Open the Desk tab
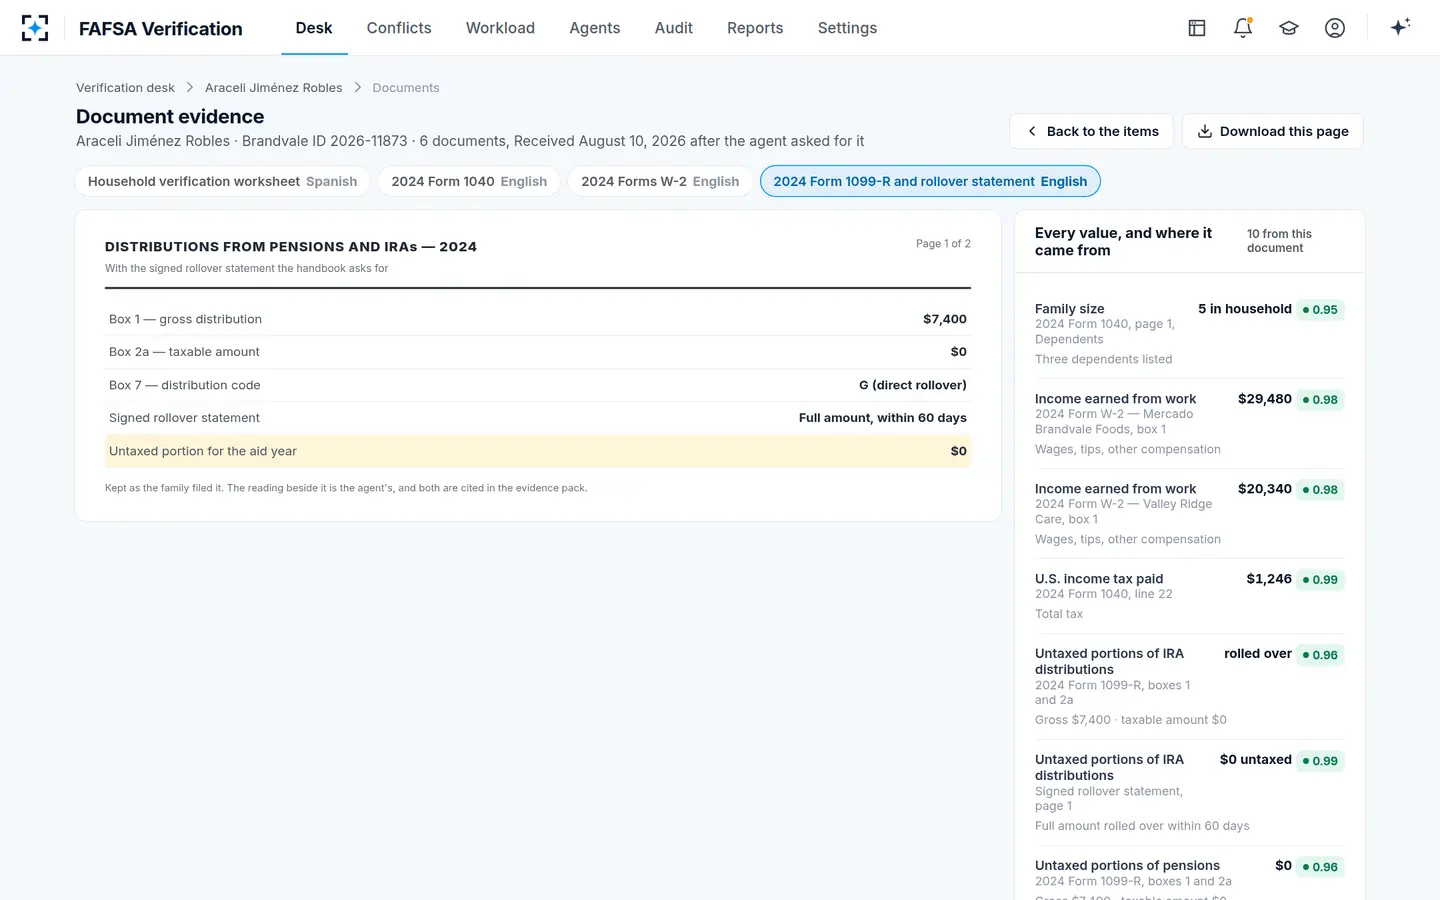This screenshot has width=1440, height=900. tap(314, 28)
